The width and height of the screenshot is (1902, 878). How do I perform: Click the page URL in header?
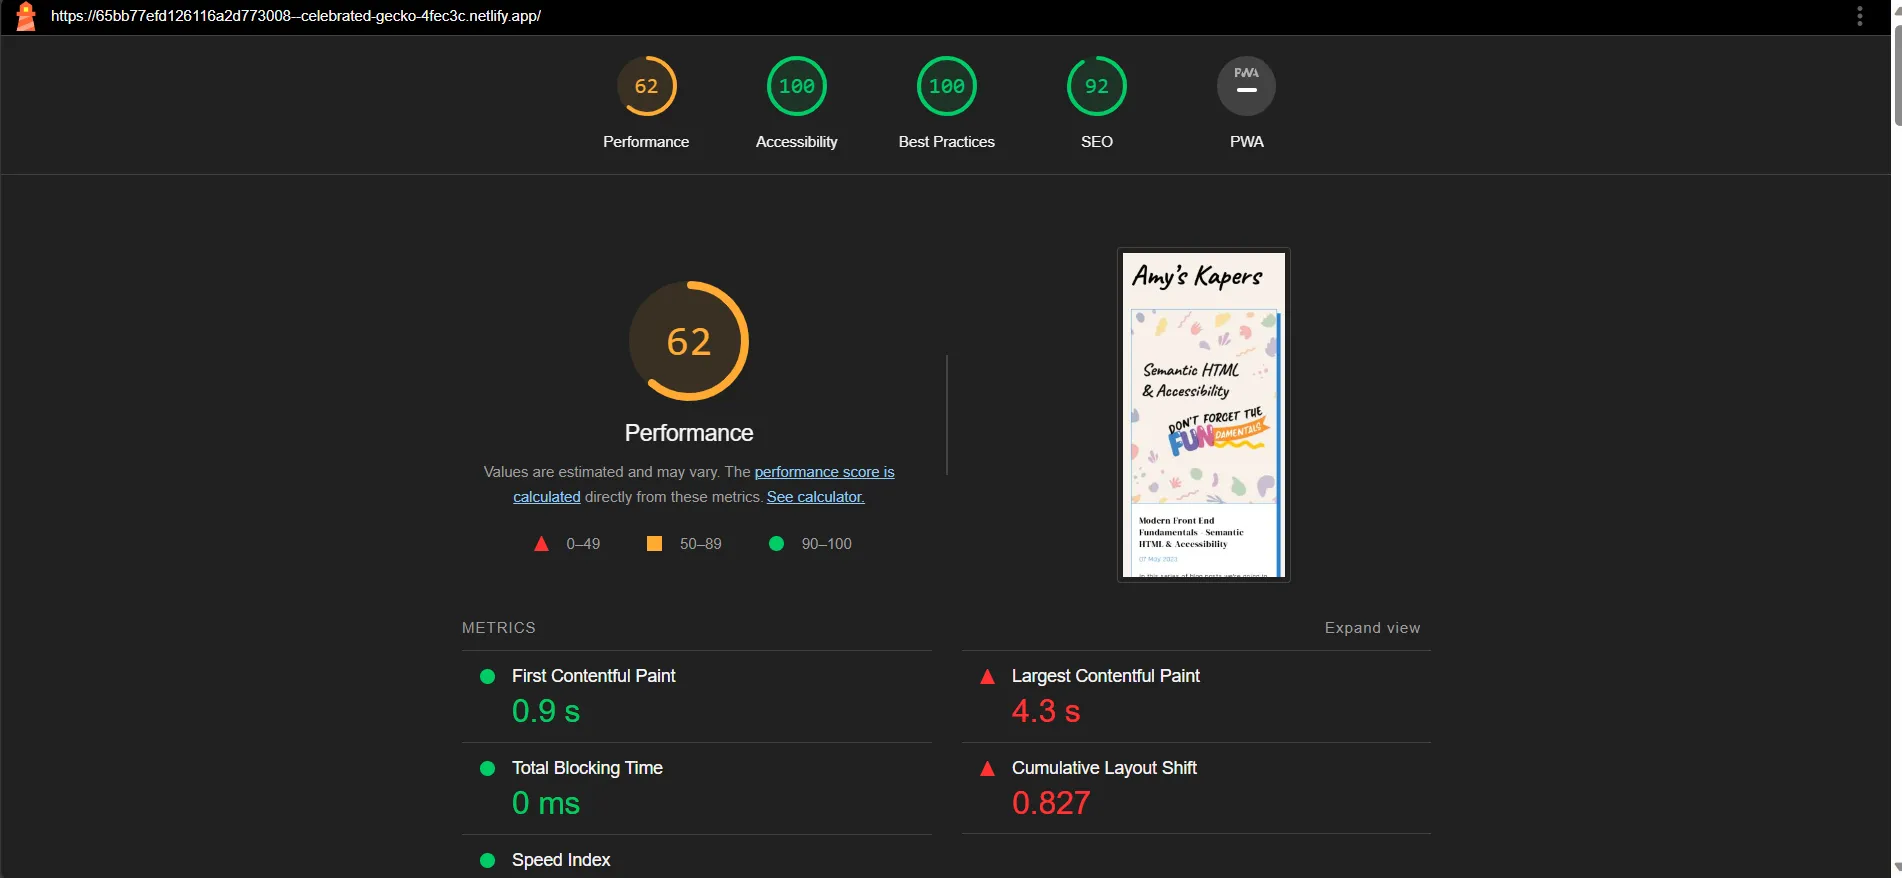tap(296, 16)
